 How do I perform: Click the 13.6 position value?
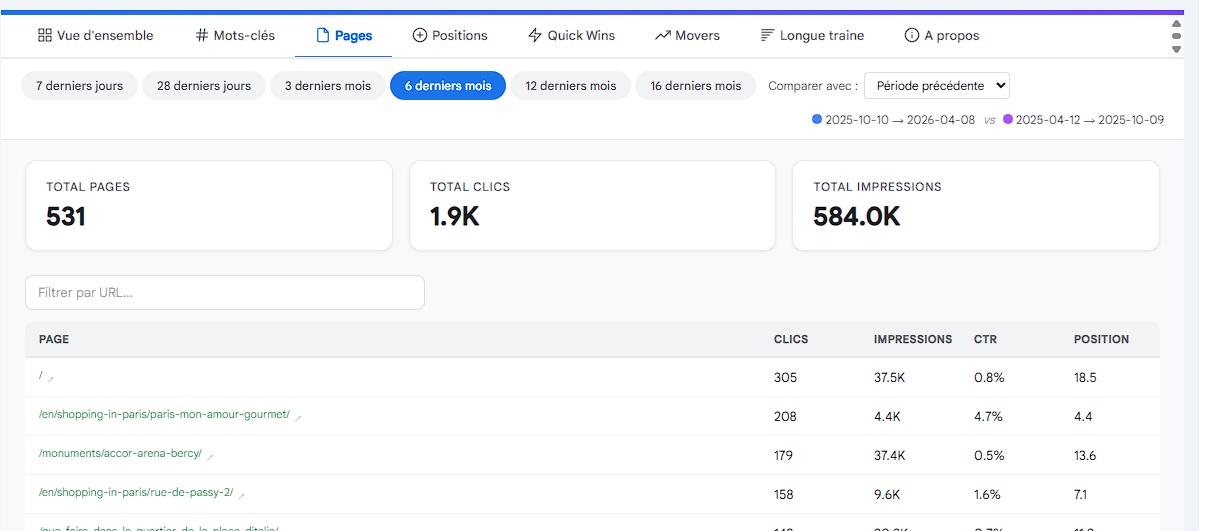click(1085, 455)
